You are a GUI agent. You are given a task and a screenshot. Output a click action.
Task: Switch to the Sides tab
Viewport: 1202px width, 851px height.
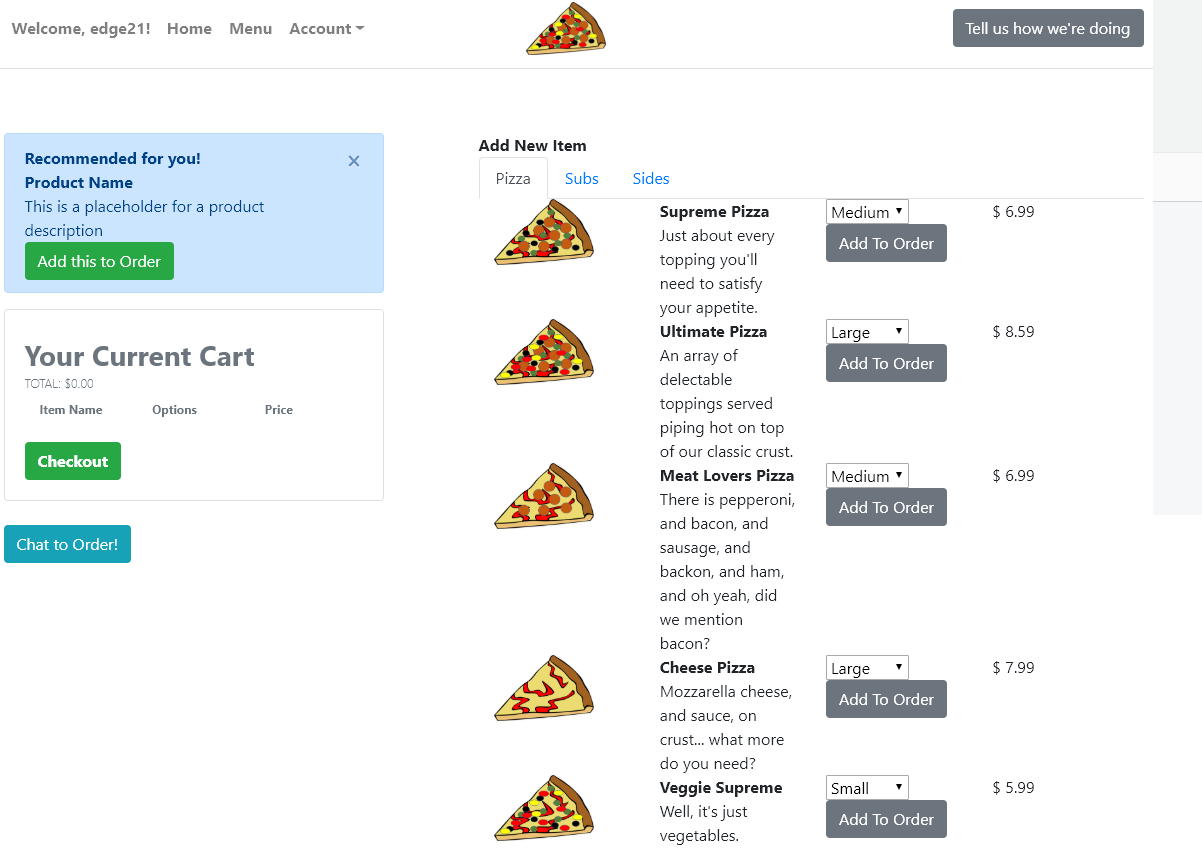(651, 179)
